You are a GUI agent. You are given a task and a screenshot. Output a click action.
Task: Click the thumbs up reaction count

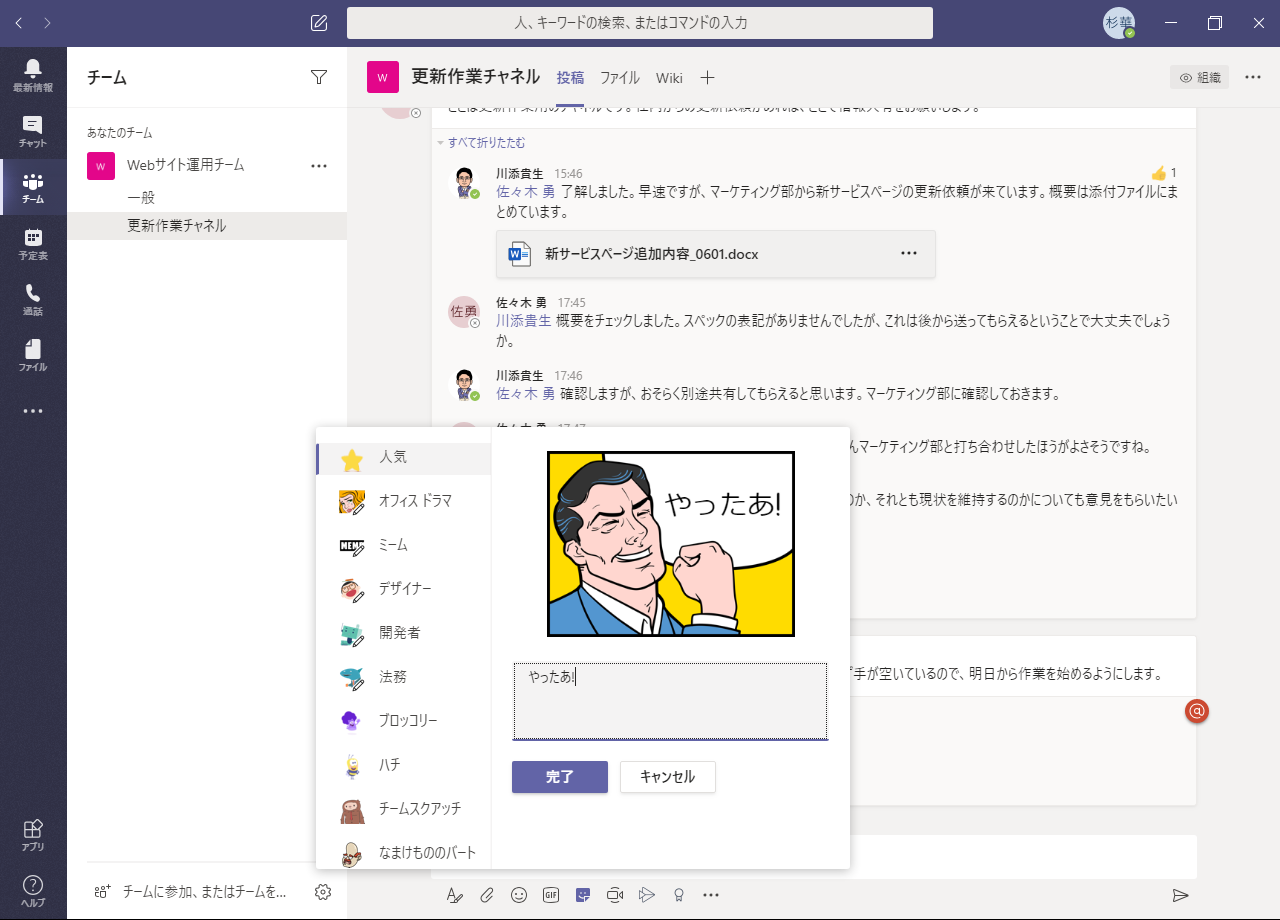[x=1164, y=173]
